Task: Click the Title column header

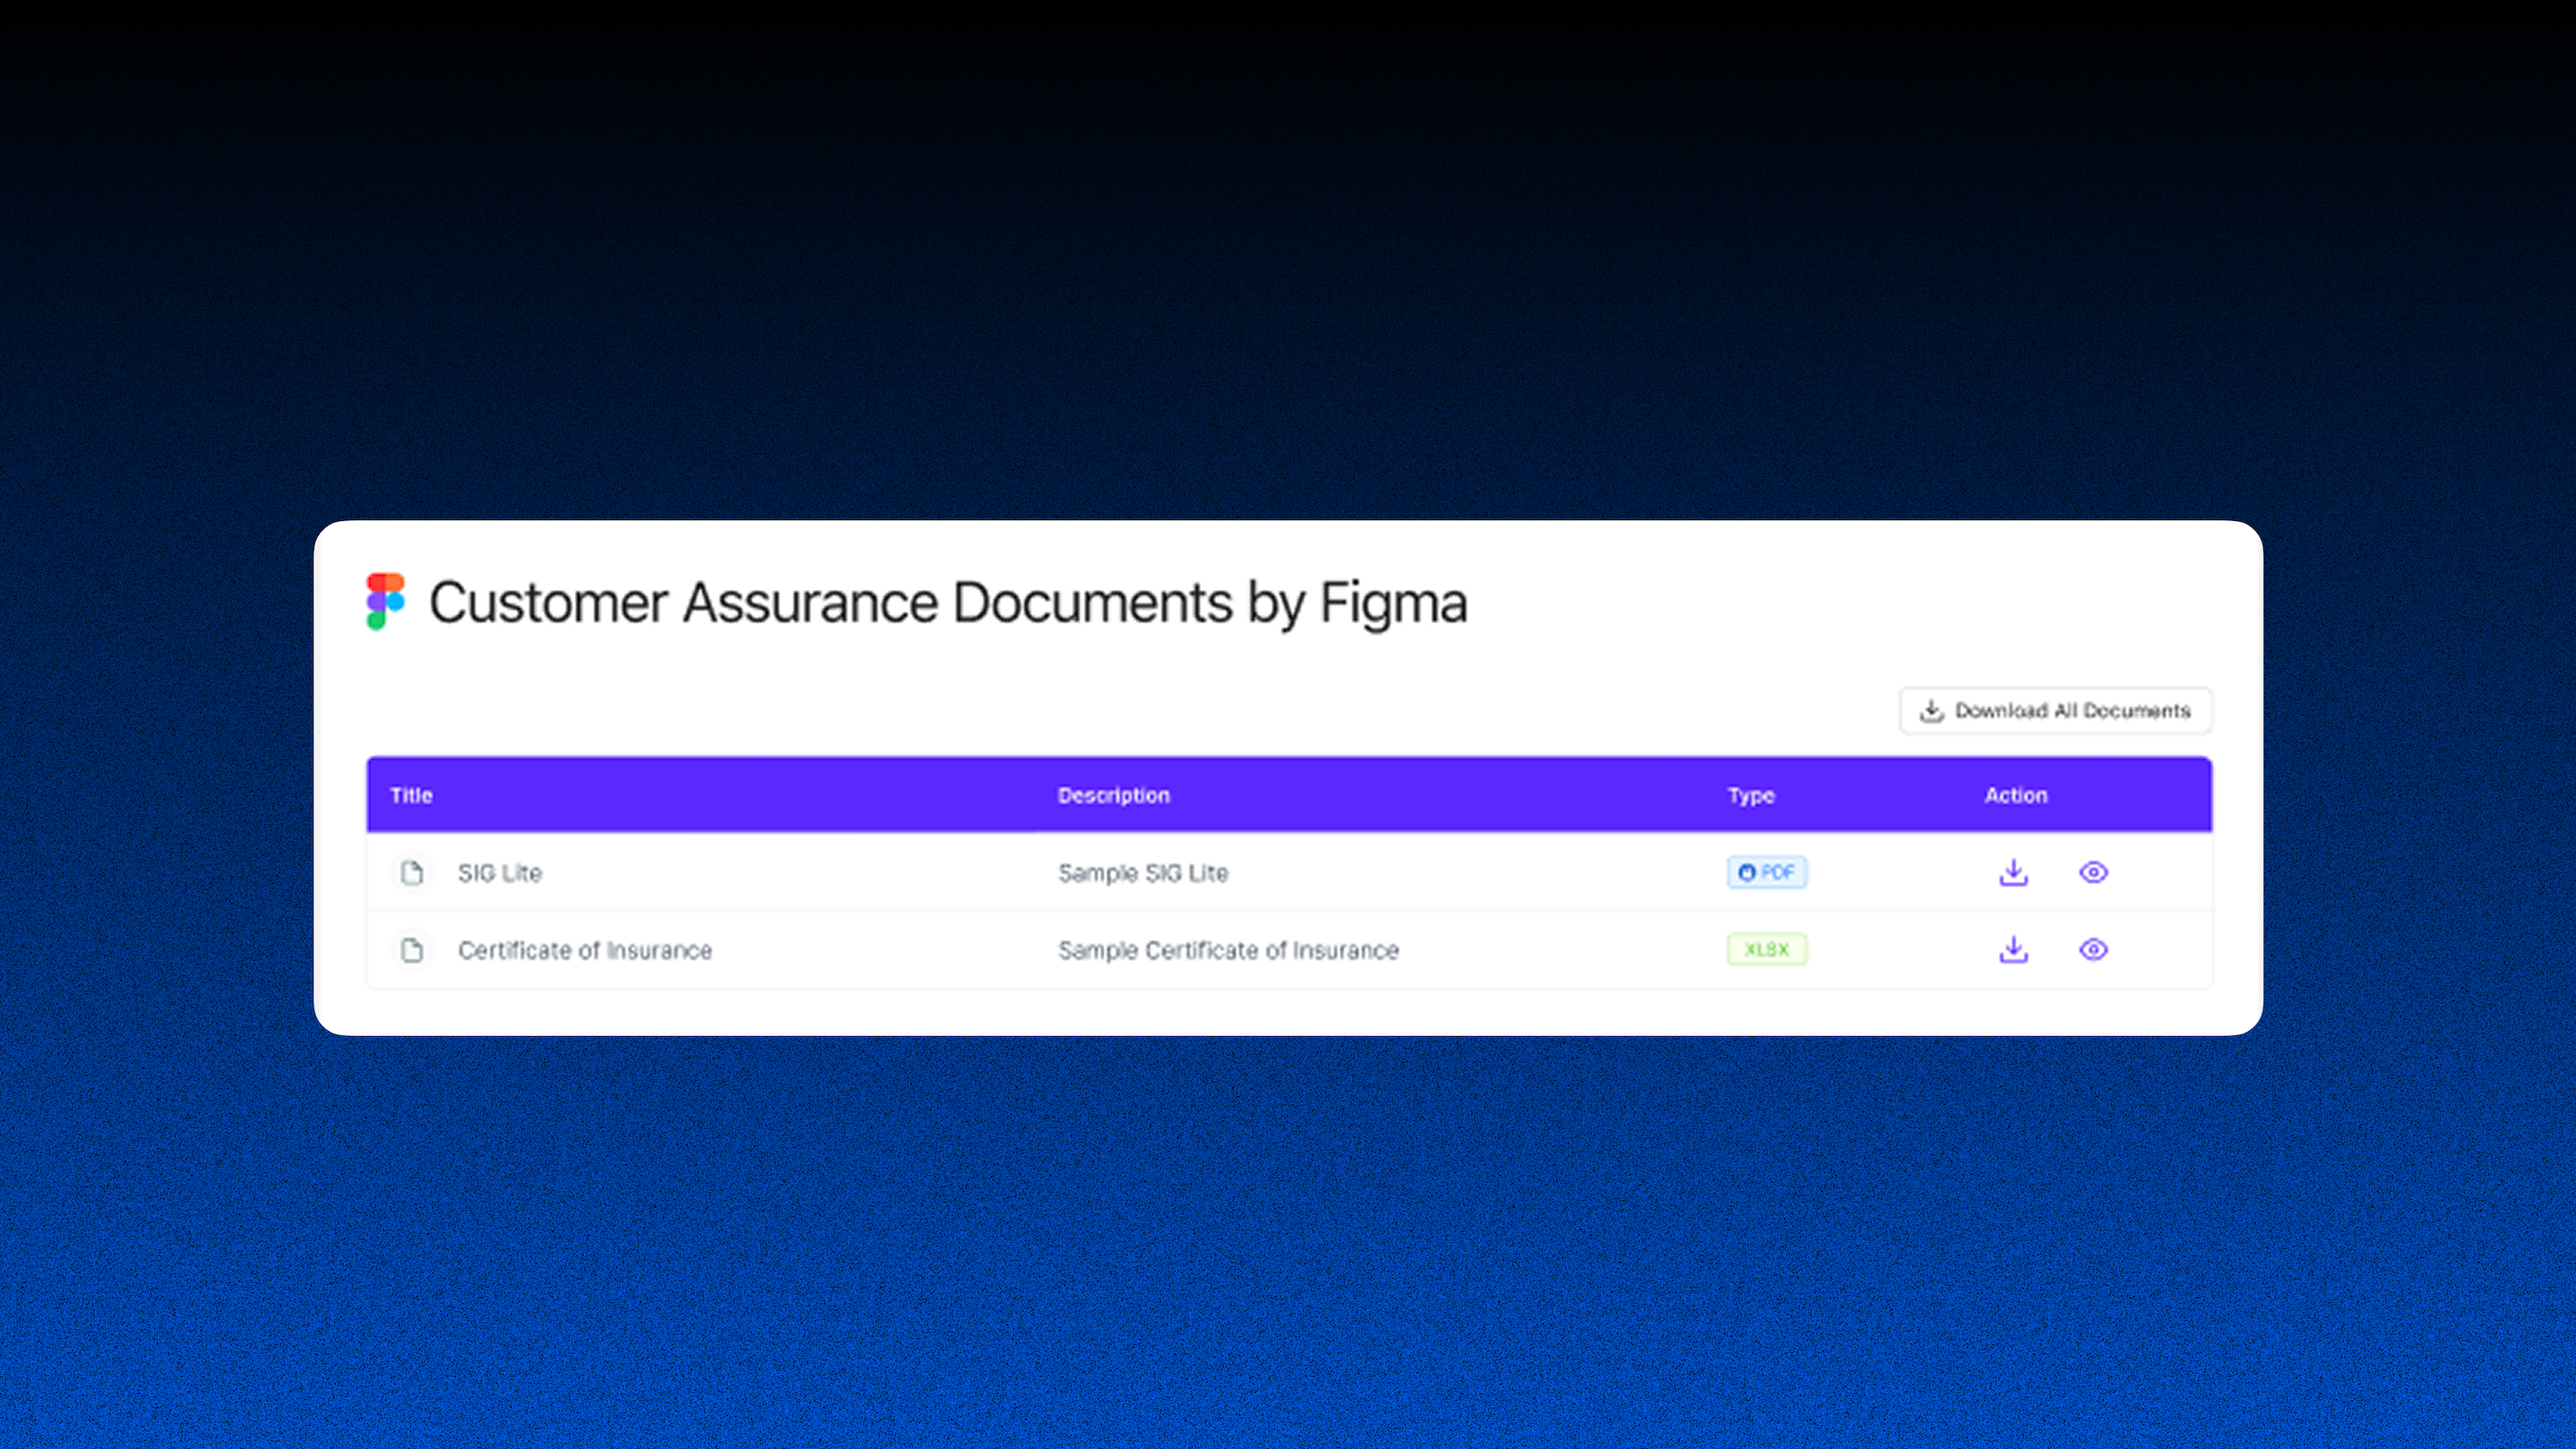Action: (411, 795)
